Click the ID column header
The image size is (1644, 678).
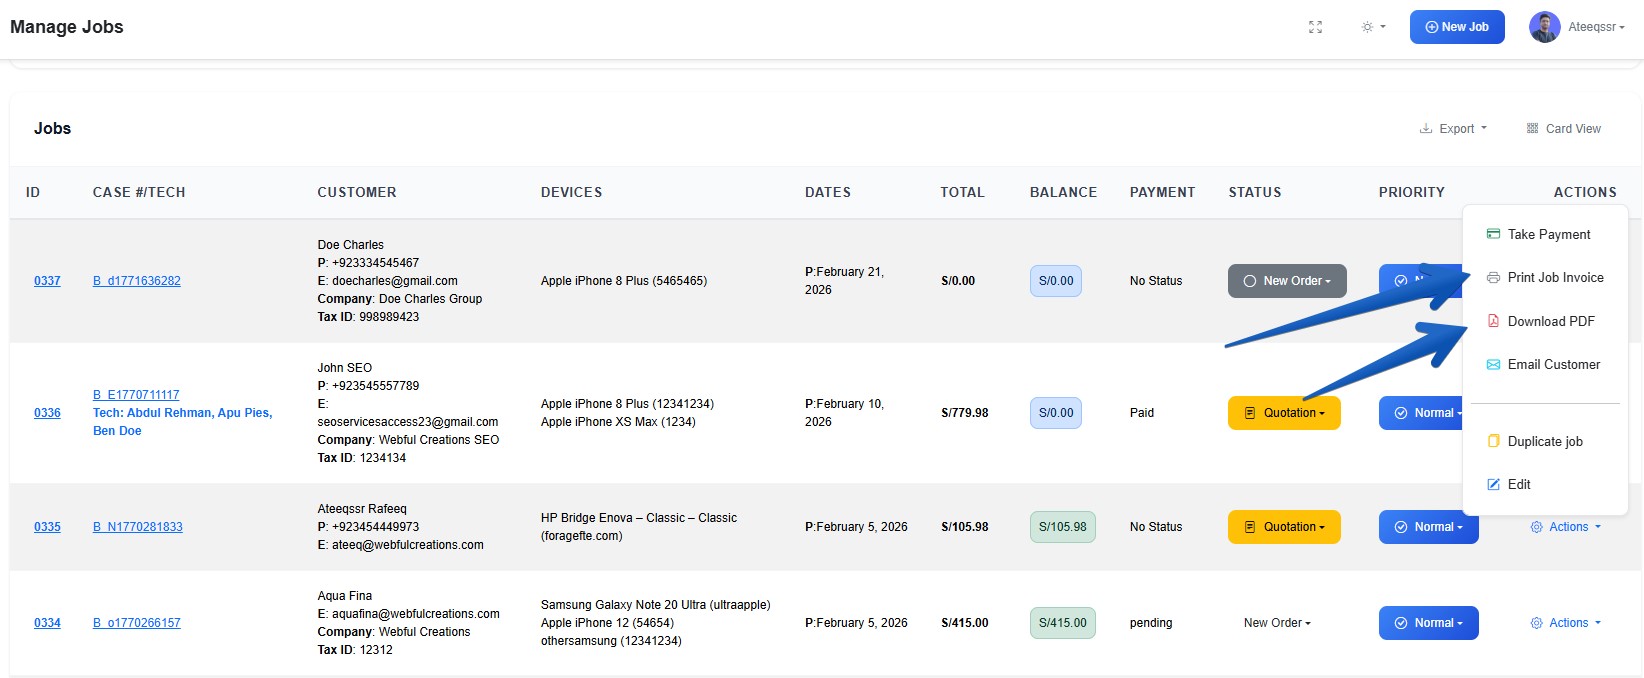pyautogui.click(x=33, y=192)
